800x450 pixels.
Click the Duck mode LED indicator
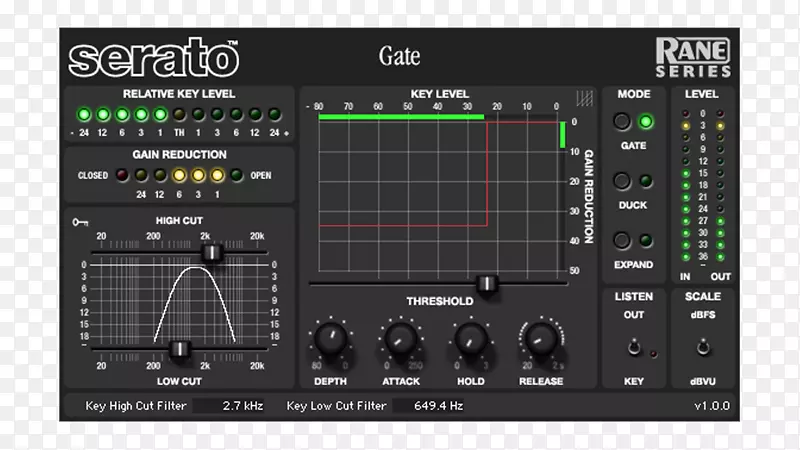pyautogui.click(x=646, y=181)
